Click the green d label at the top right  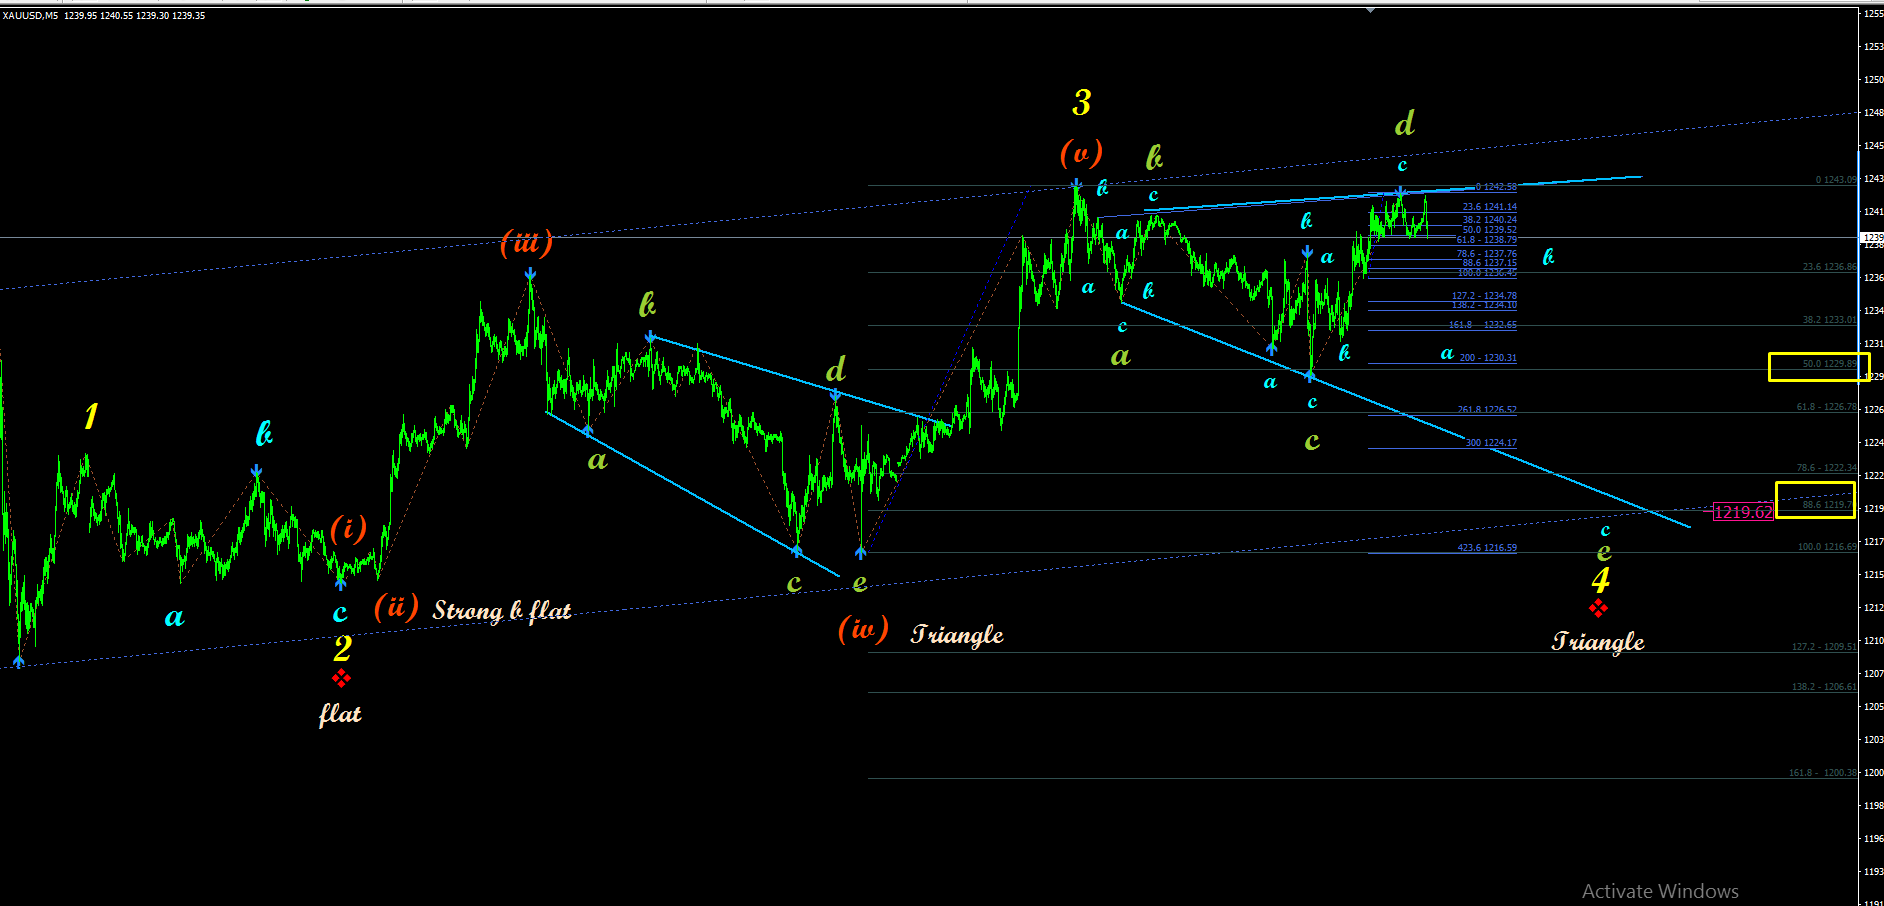tap(1405, 124)
